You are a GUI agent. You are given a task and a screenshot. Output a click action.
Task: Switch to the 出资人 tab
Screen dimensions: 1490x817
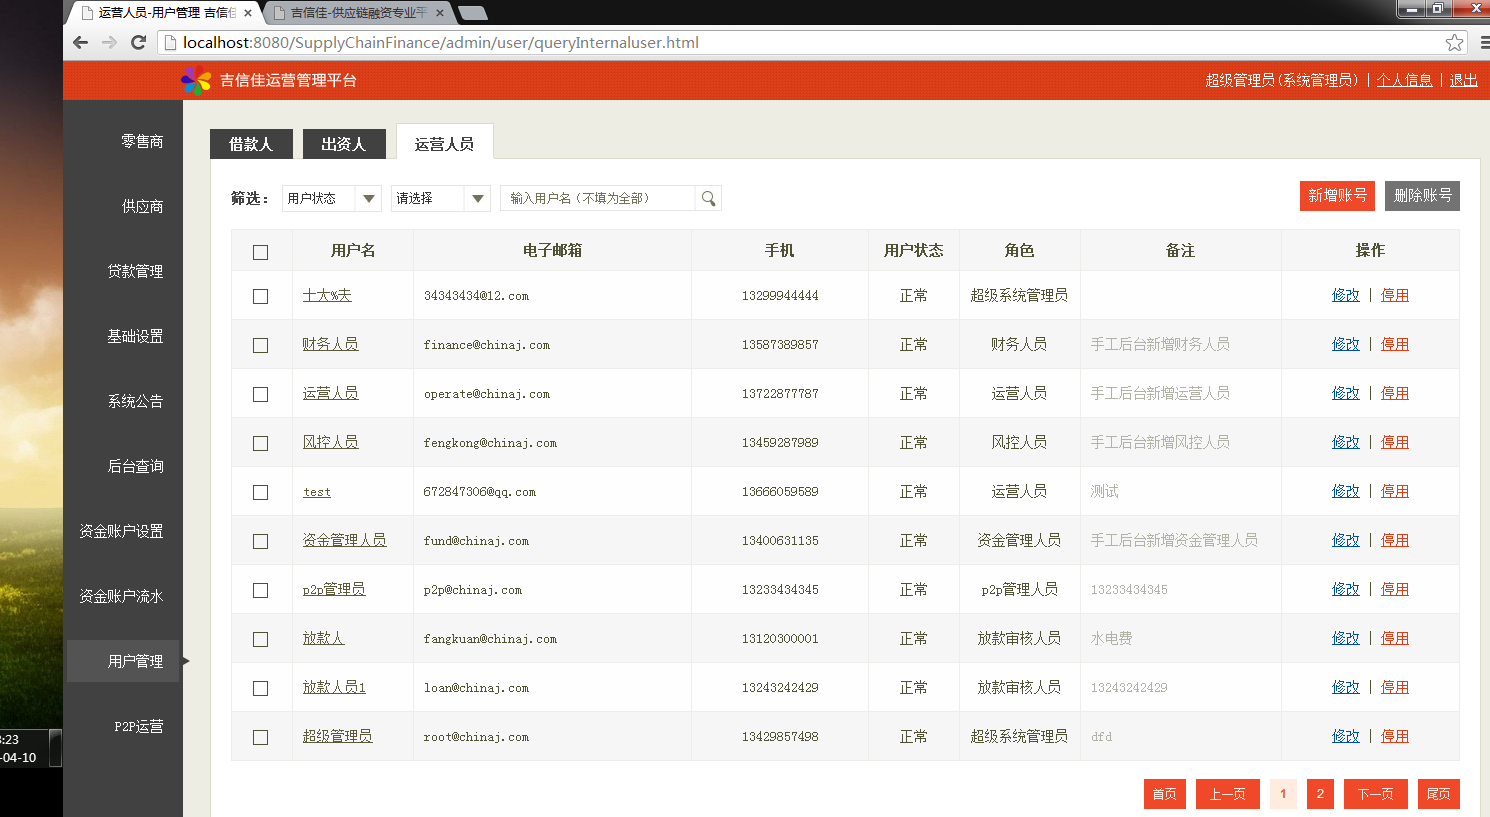tap(344, 144)
